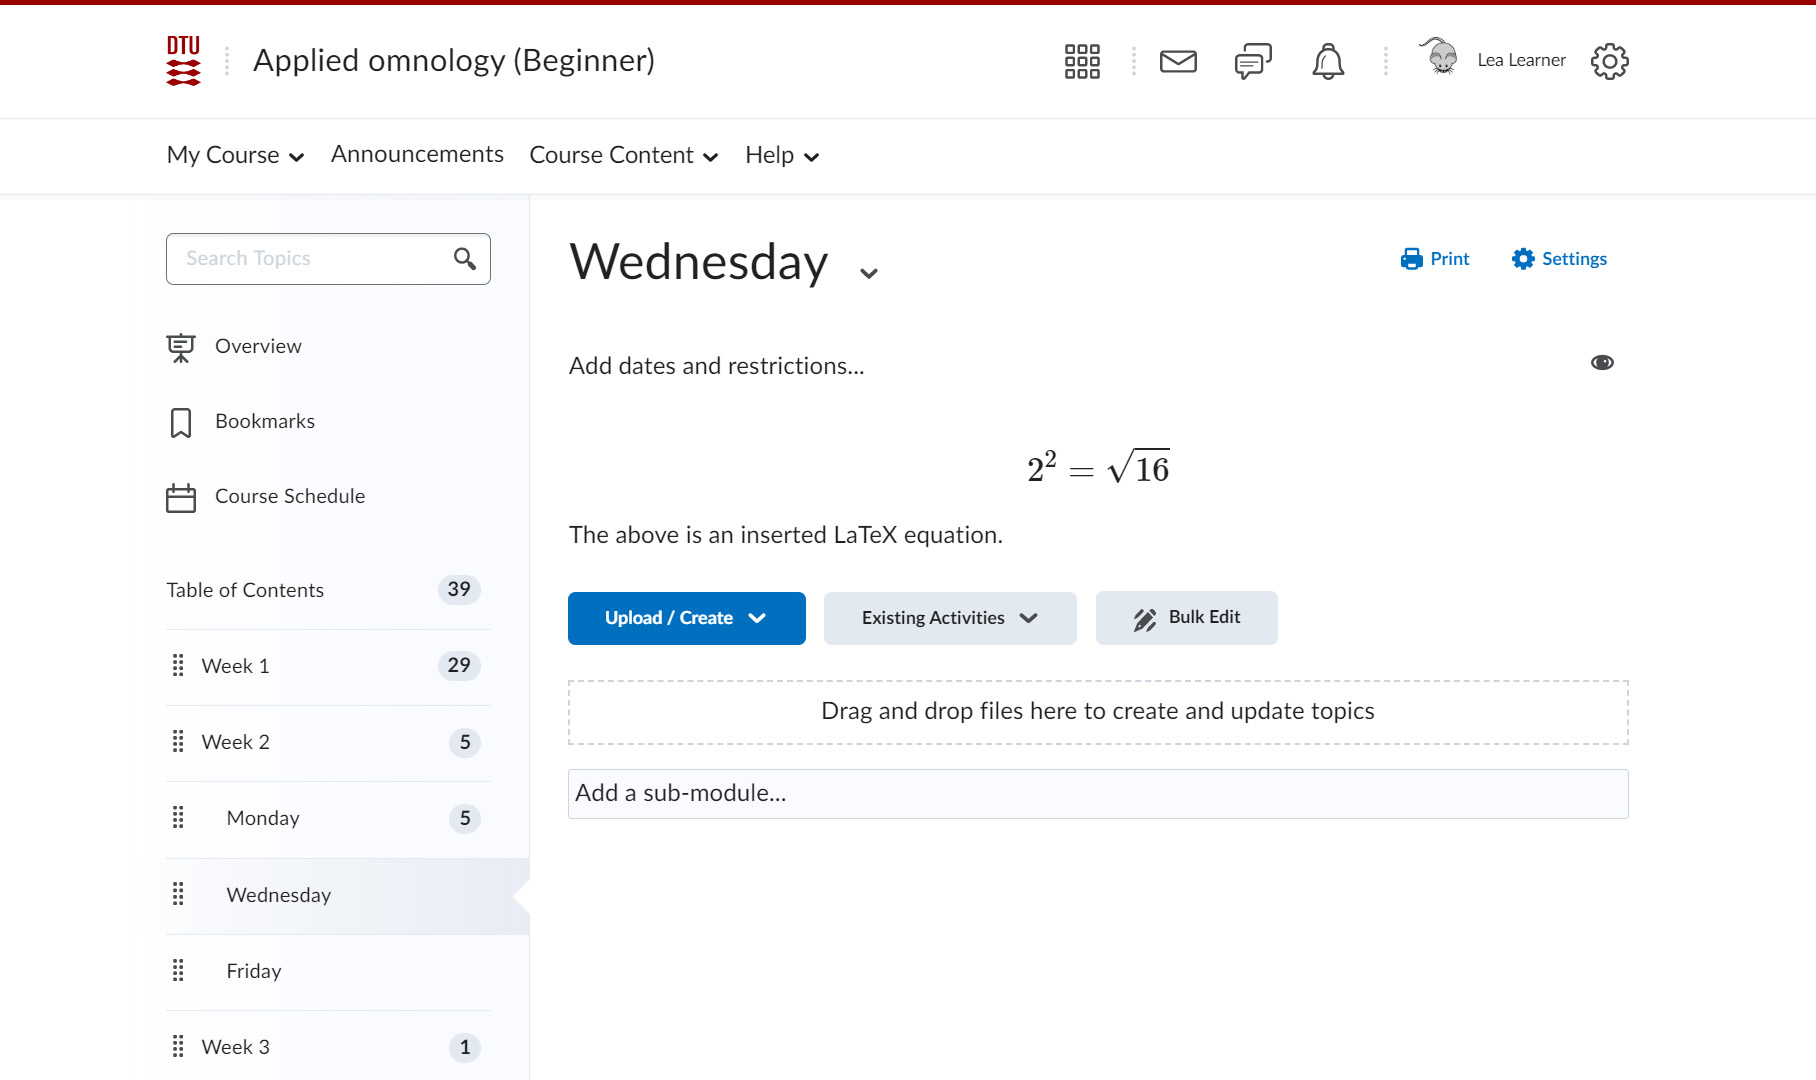Click the Bulk Edit button
1816x1080 pixels.
pos(1186,618)
